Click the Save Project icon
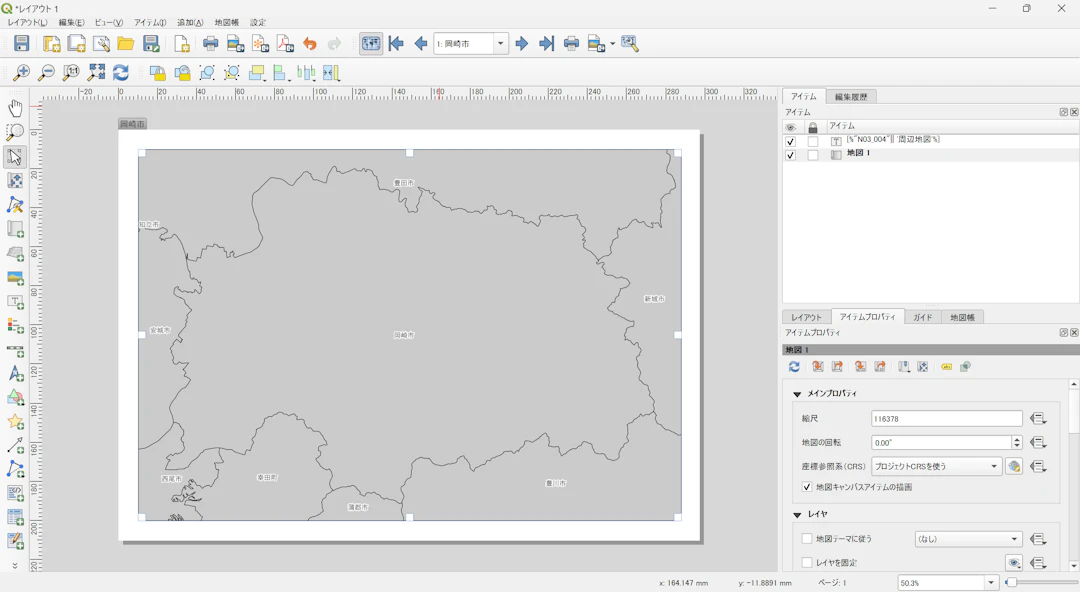The width and height of the screenshot is (1080, 592). click(21, 43)
